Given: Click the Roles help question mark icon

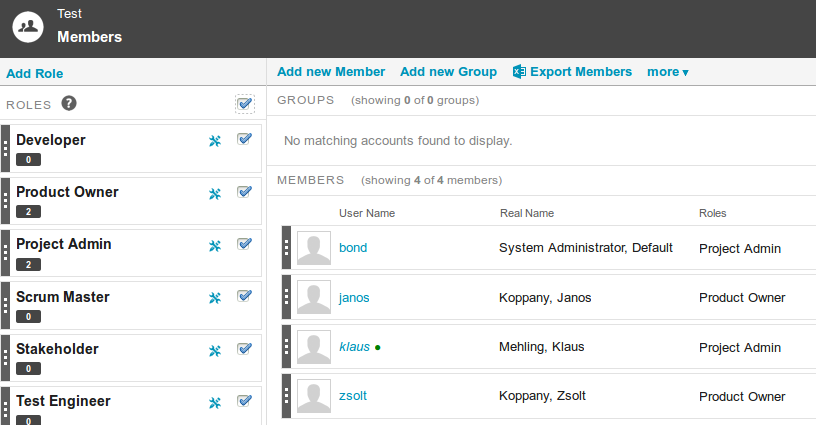Looking at the screenshot, I should [69, 104].
